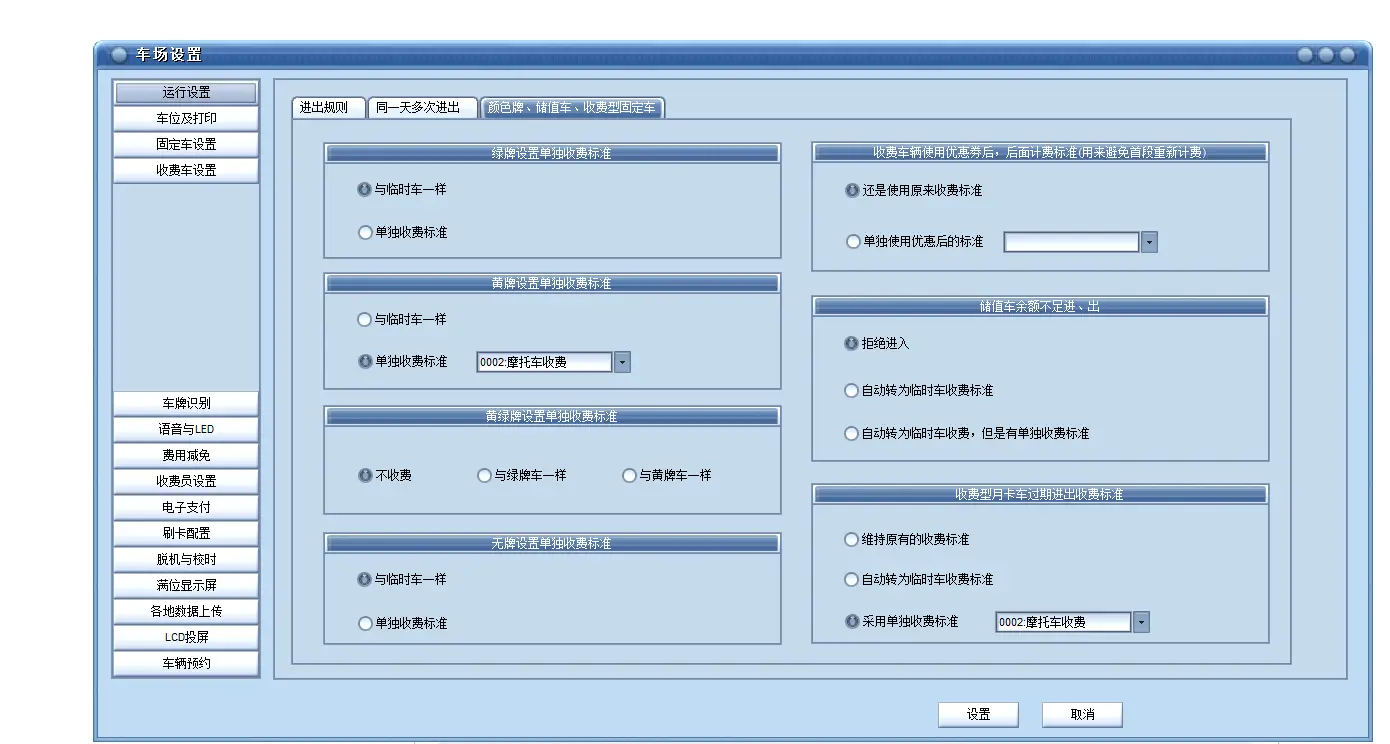The height and width of the screenshot is (744, 1390).
Task: Click the empty 优惠后的标准 combo field
Action: click(1071, 242)
